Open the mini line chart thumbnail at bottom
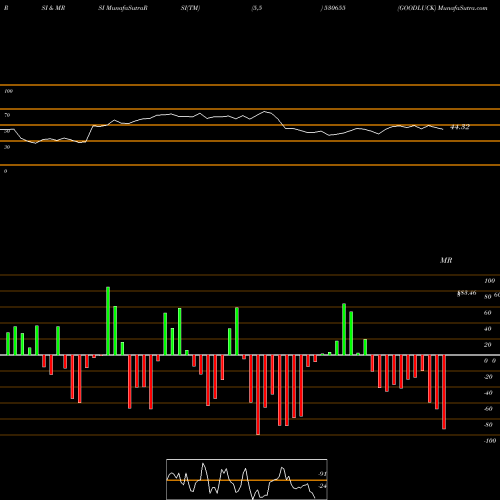Image resolution: width=500 pixels, height=500 pixels. pyautogui.click(x=247, y=479)
